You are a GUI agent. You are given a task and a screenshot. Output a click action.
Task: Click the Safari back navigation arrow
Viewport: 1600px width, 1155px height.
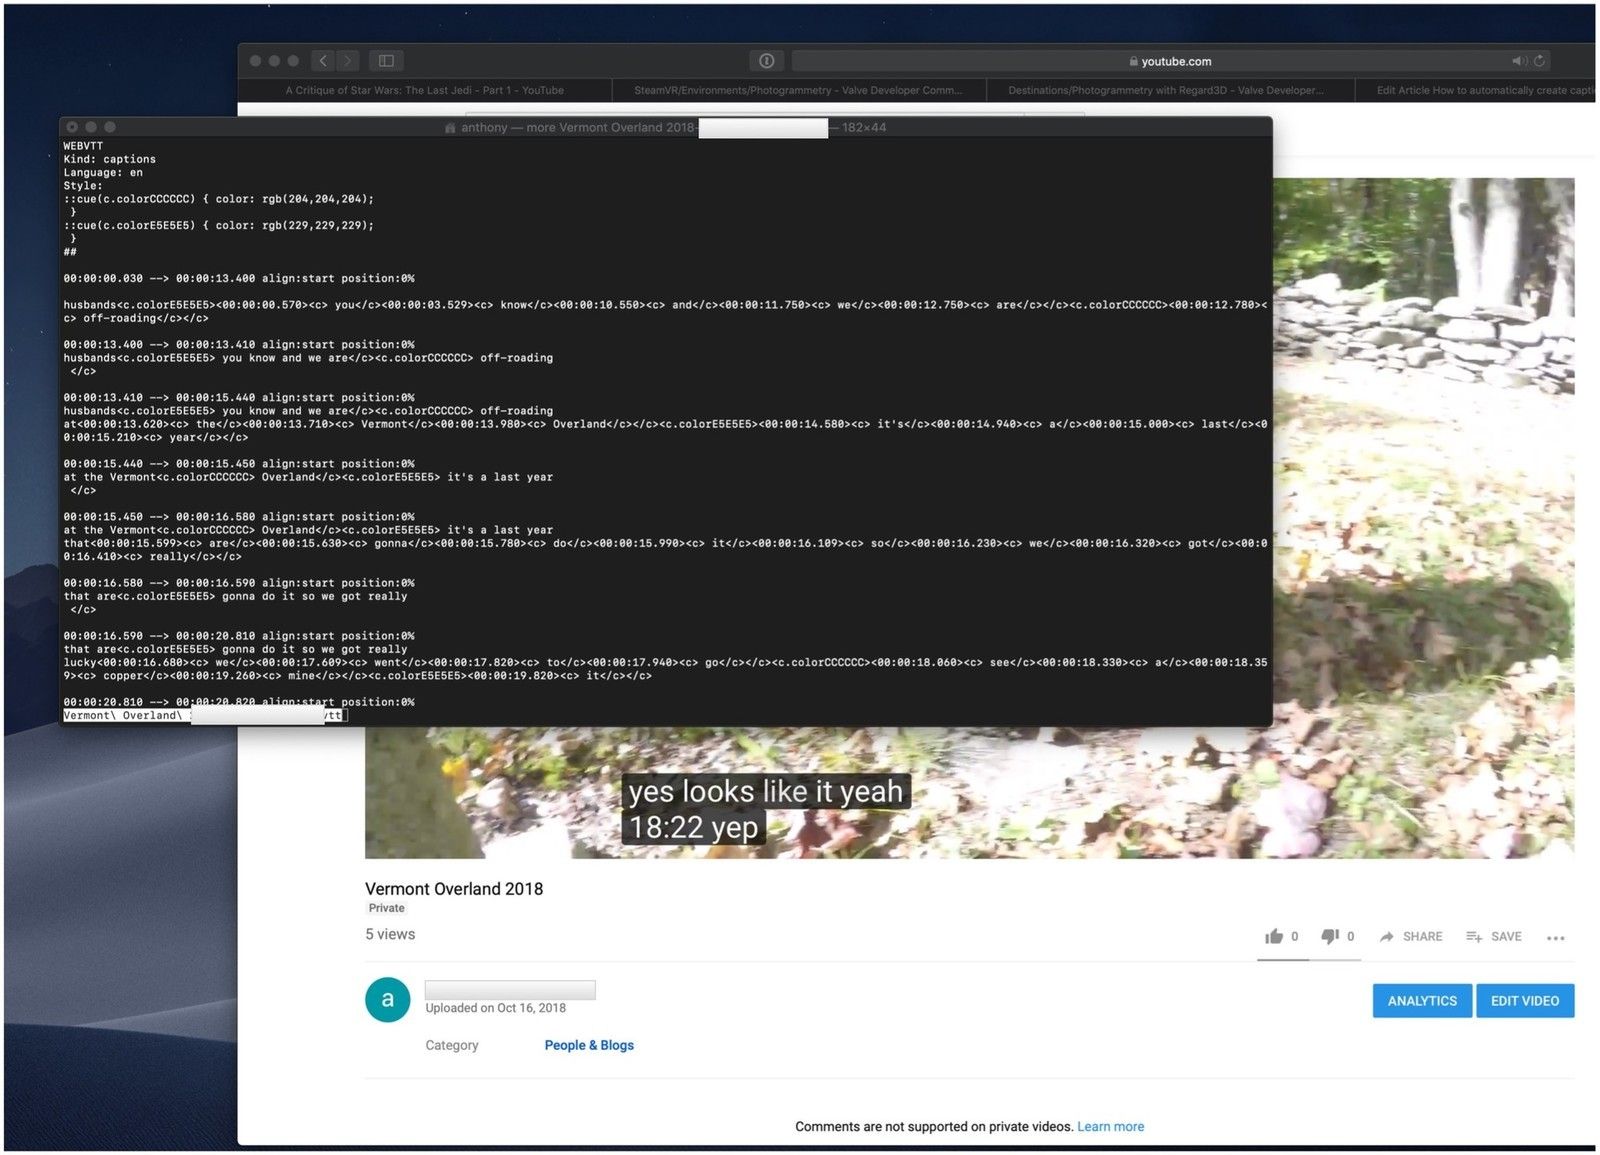tap(323, 61)
